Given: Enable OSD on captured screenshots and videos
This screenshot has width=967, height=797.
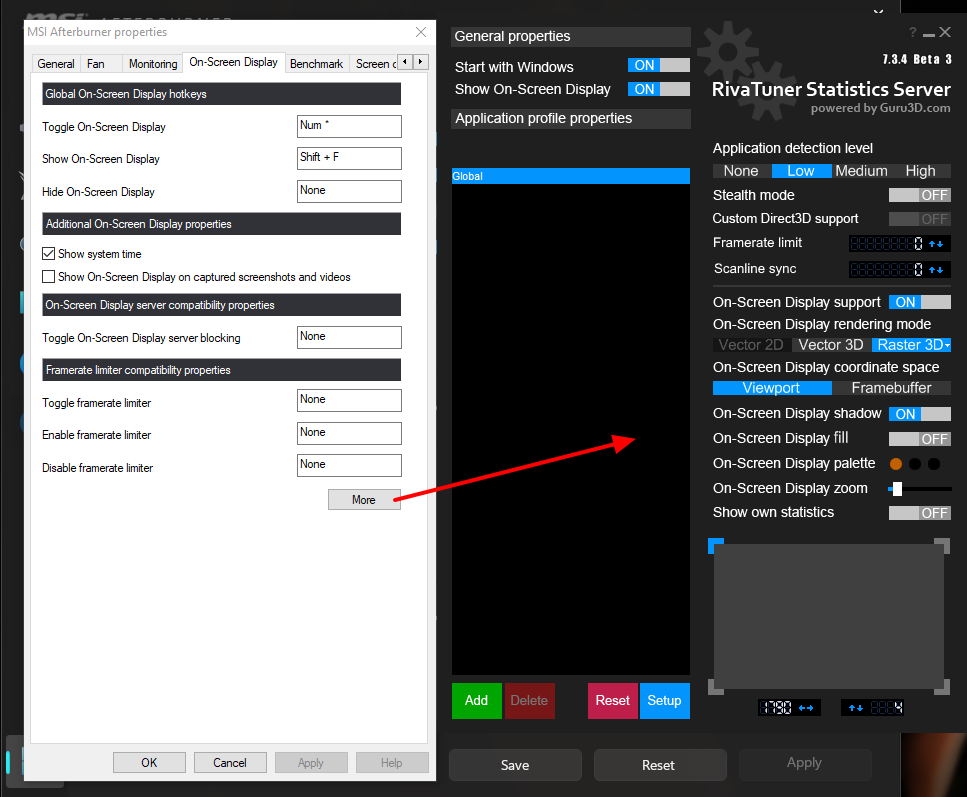Looking at the screenshot, I should 48,277.
